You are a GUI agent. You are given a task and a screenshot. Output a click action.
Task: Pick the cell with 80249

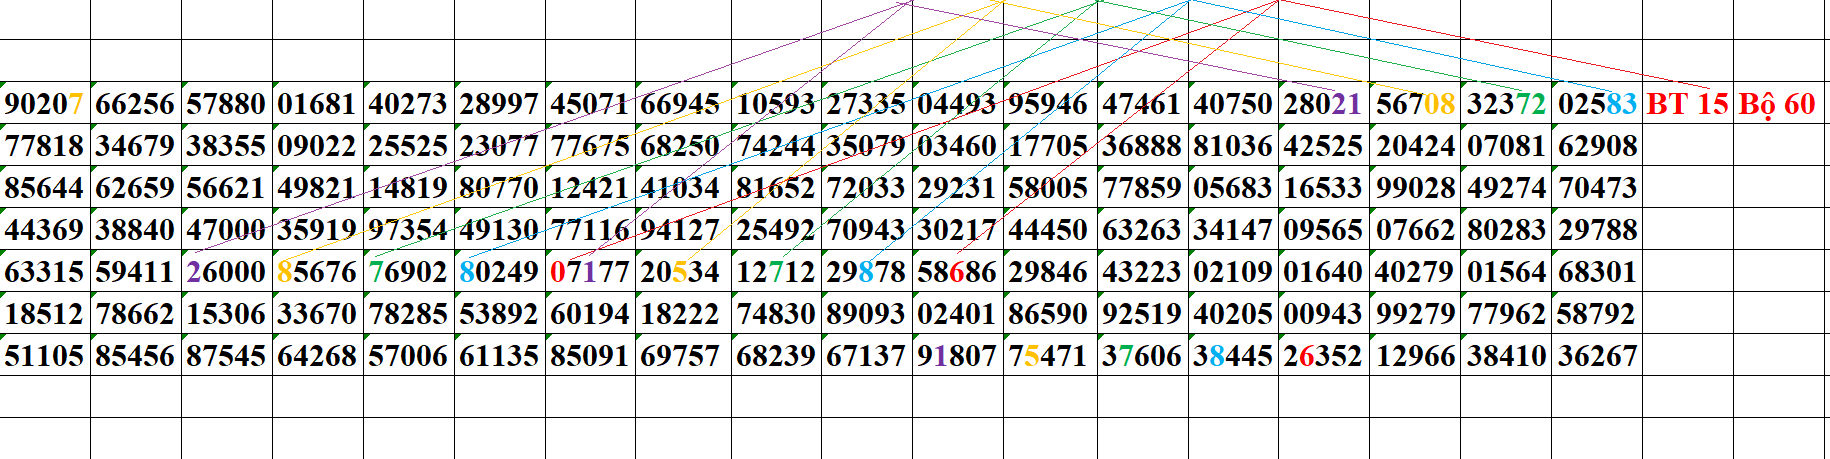[500, 272]
